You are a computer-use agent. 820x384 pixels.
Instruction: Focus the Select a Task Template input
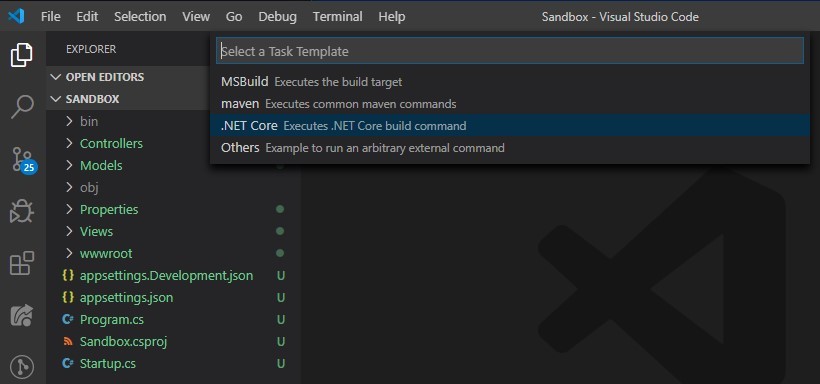(x=510, y=51)
